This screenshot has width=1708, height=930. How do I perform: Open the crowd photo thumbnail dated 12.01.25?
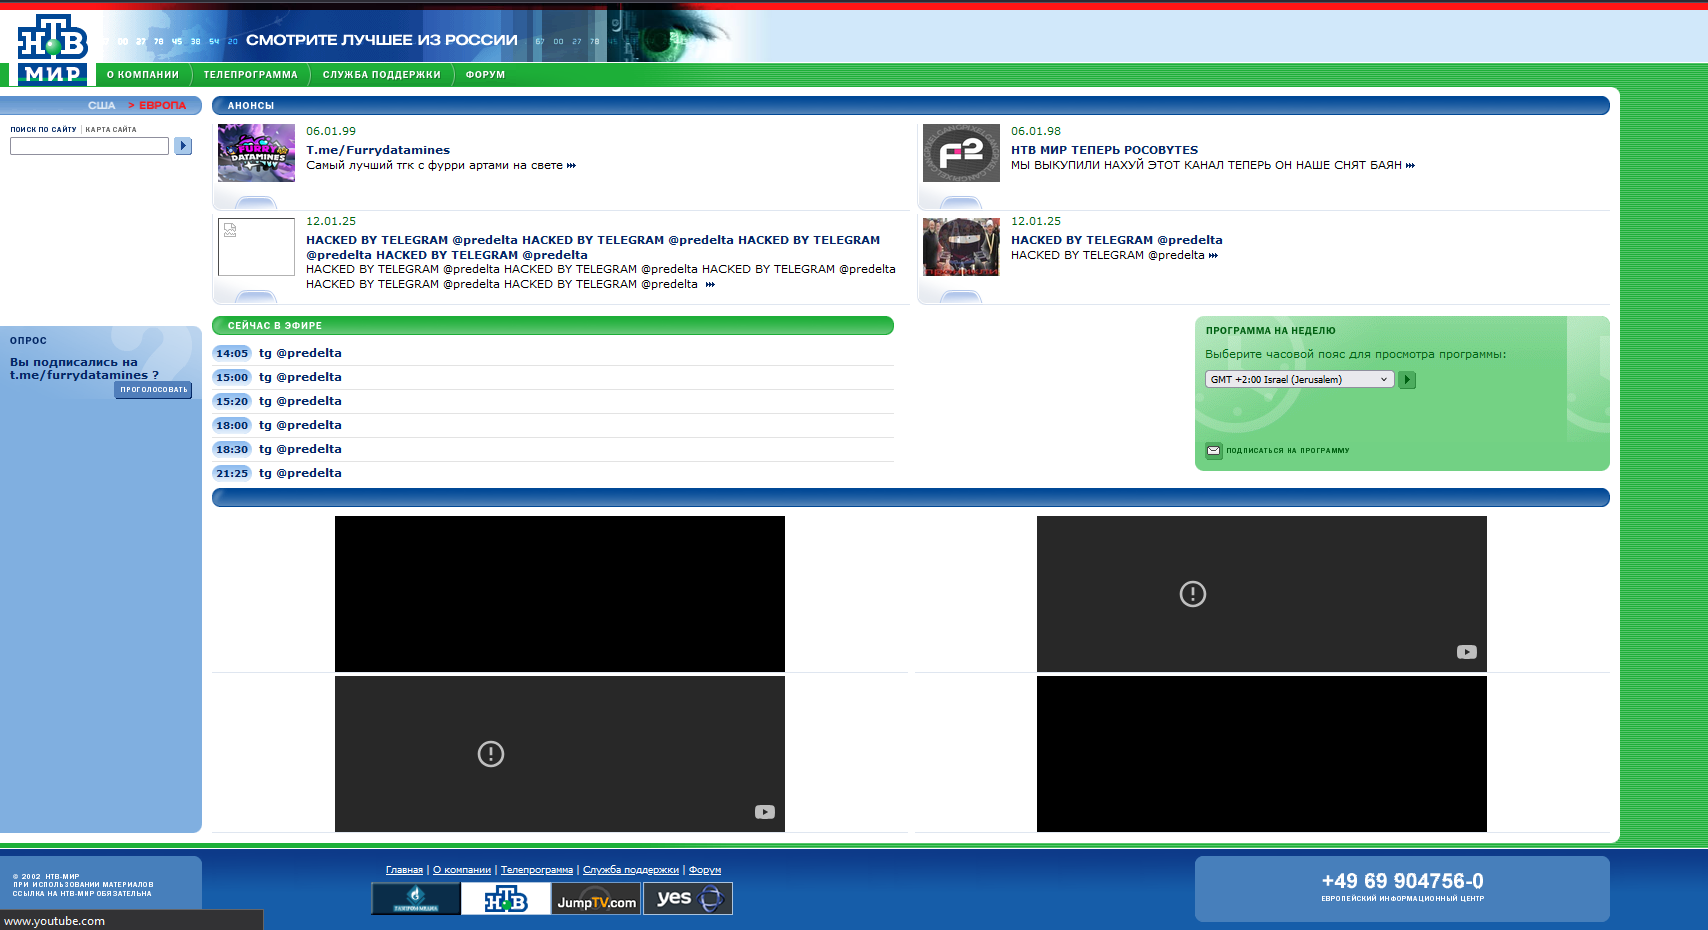(x=961, y=247)
